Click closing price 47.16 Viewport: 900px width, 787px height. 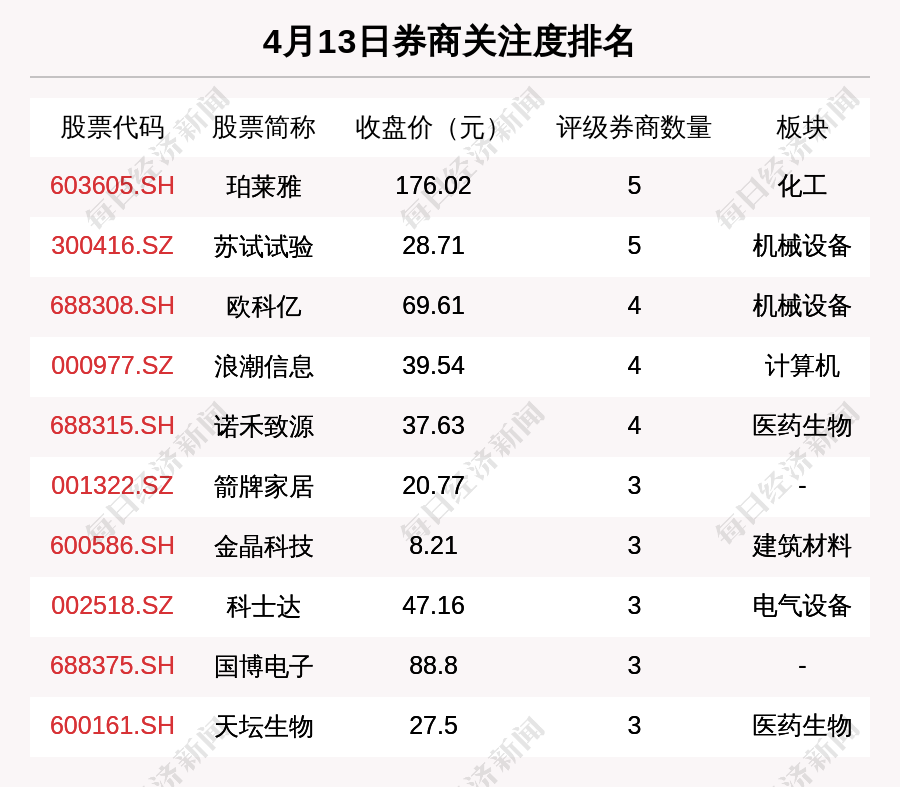tap(433, 606)
